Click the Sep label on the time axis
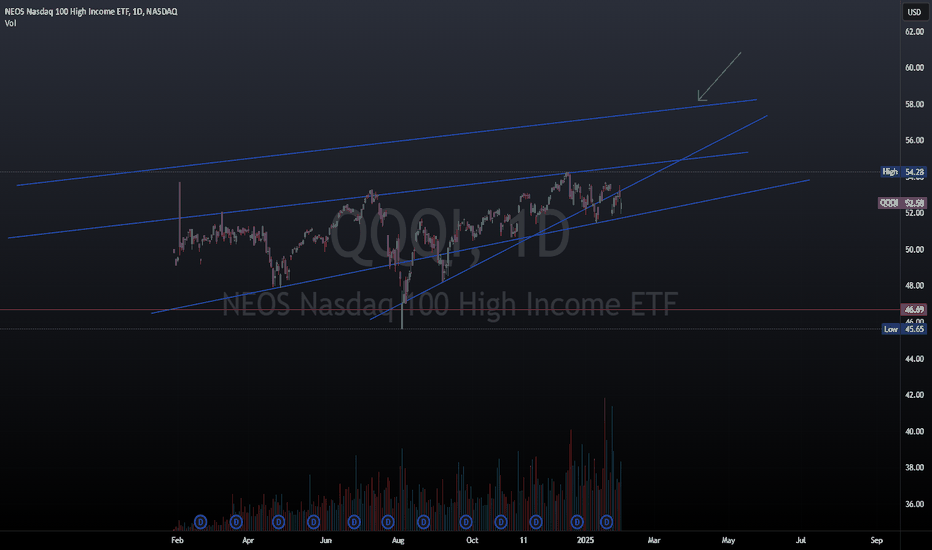The height and width of the screenshot is (550, 932). [x=876, y=540]
